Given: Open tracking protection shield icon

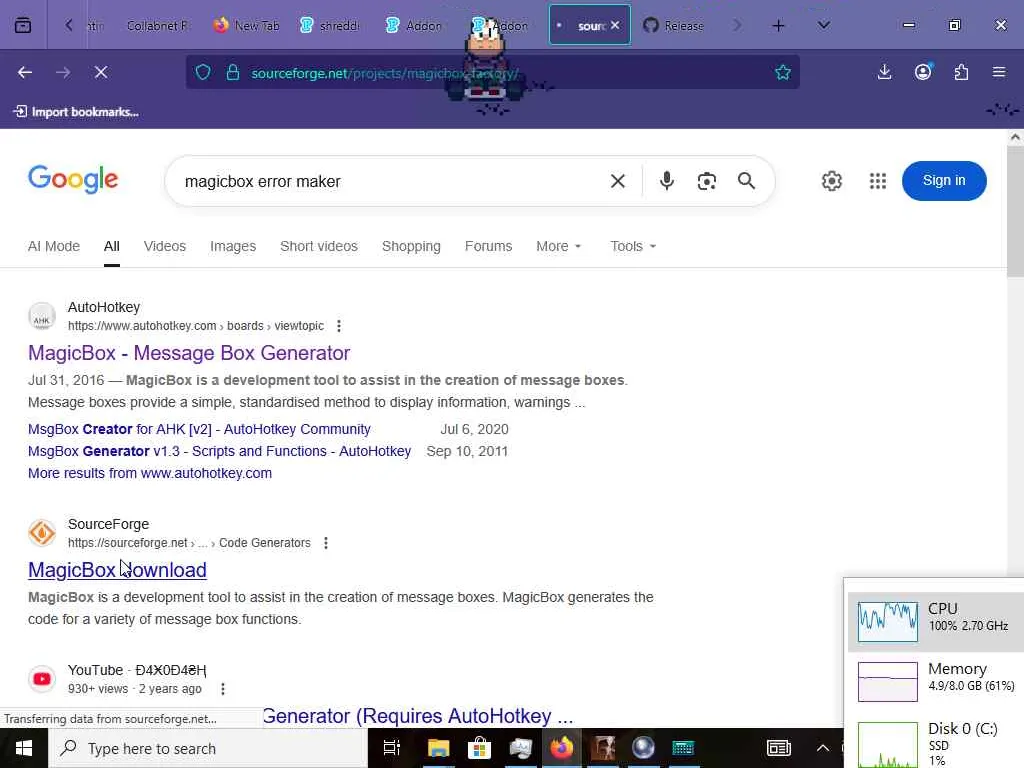Looking at the screenshot, I should (x=203, y=72).
